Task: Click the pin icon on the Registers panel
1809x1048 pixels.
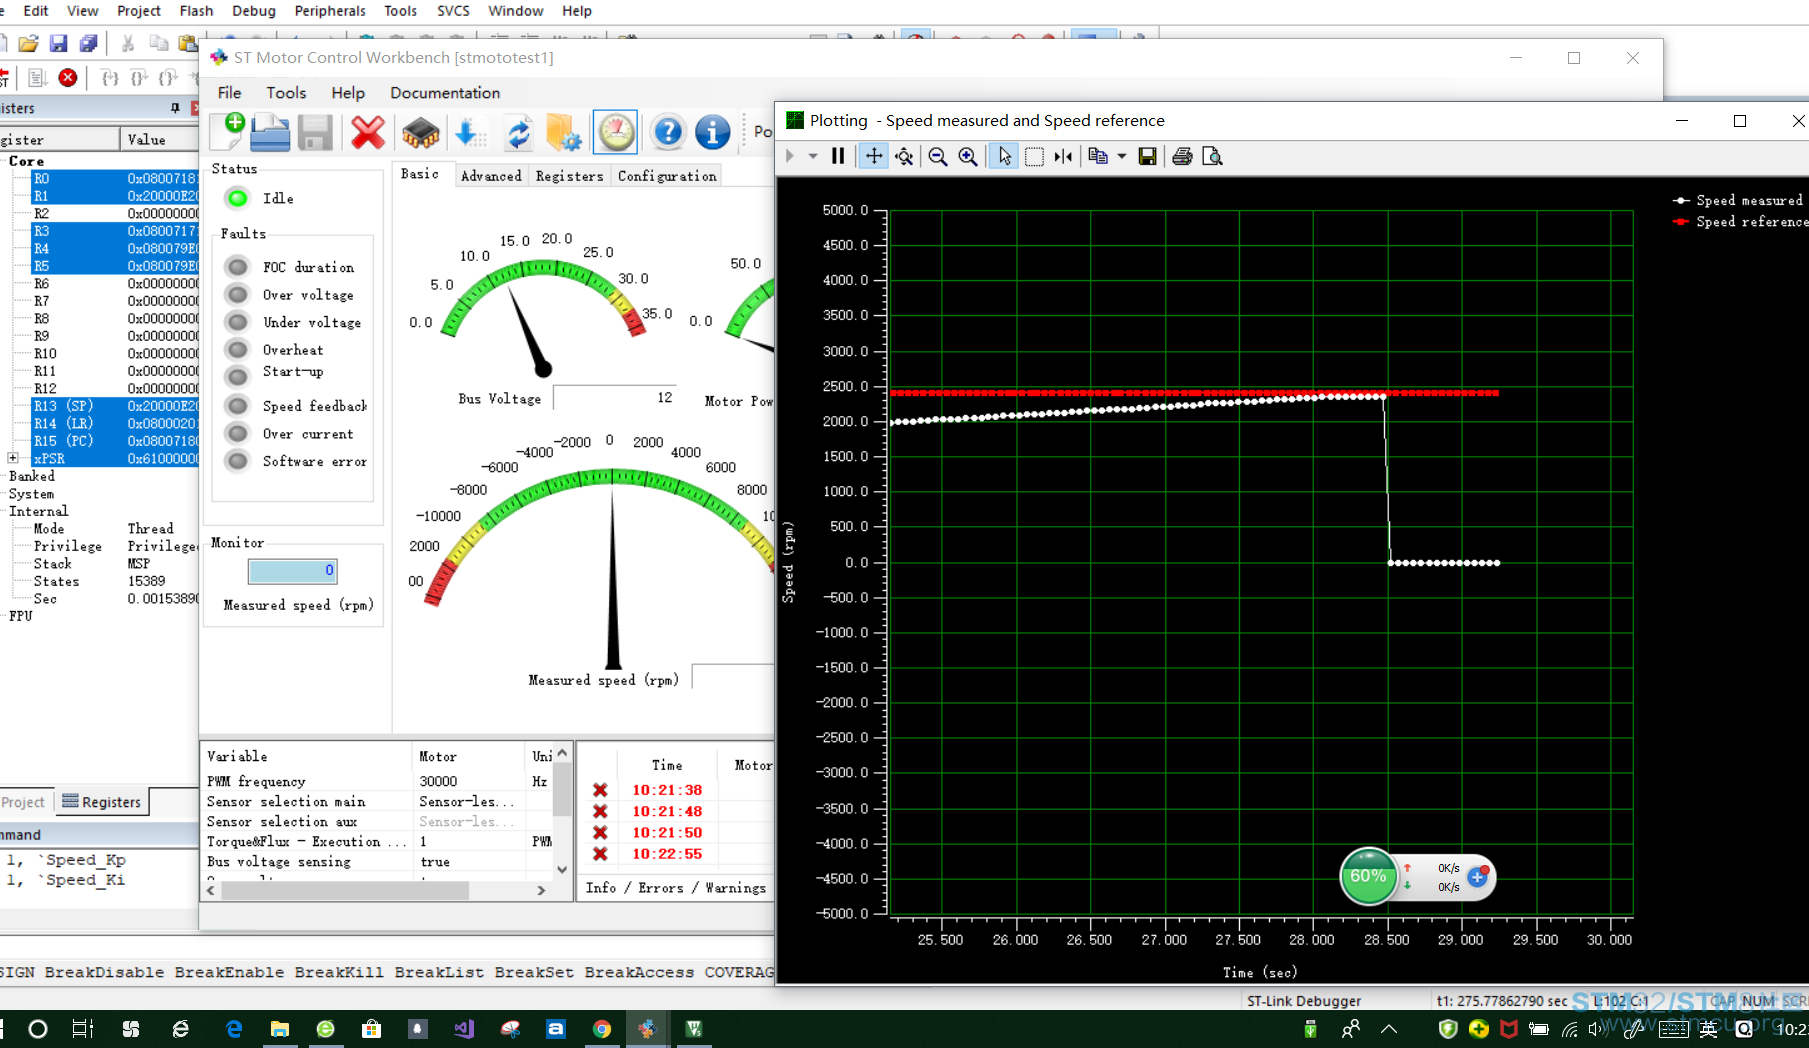Action: click(175, 108)
